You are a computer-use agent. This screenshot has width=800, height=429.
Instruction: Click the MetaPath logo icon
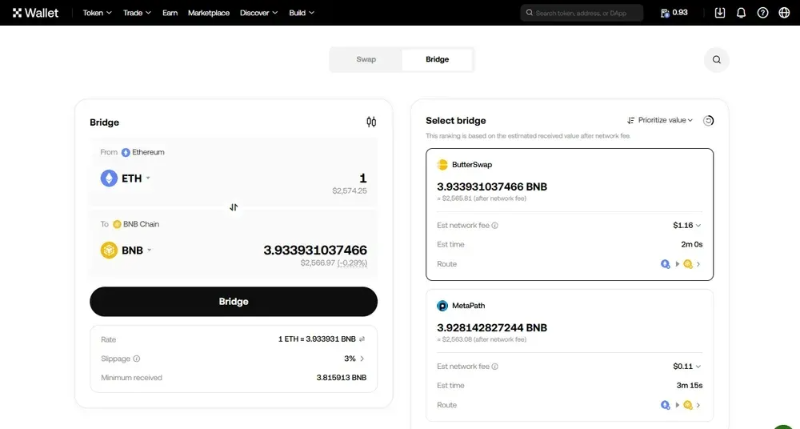[x=442, y=306]
